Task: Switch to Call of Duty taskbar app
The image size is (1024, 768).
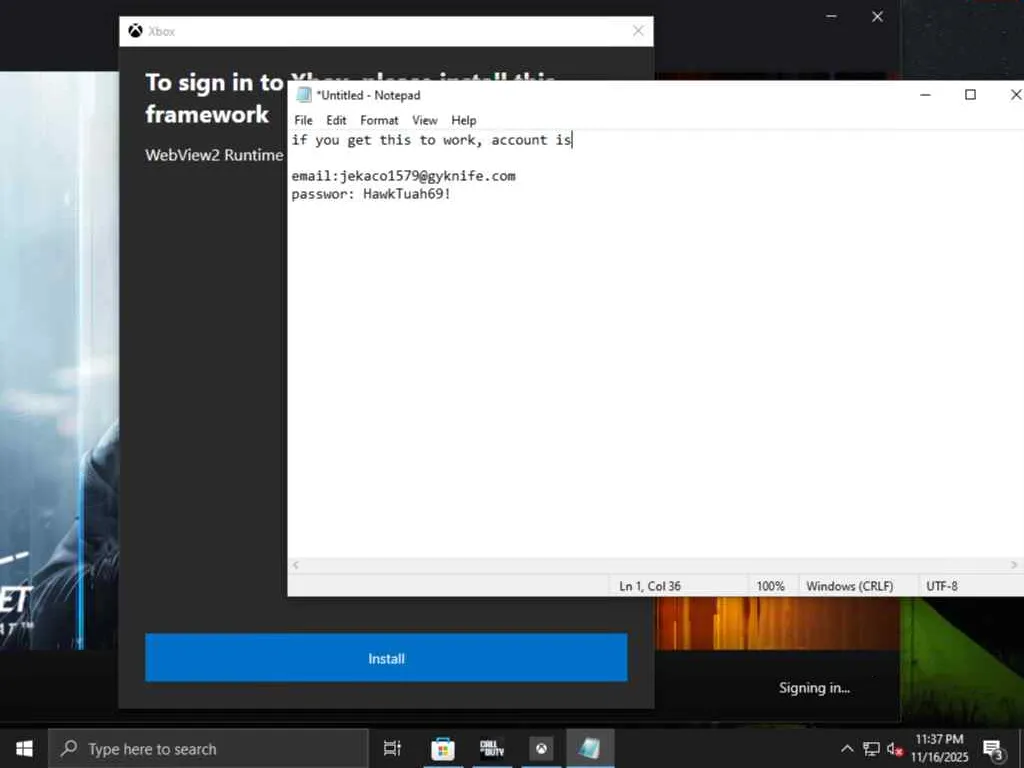Action: point(492,748)
